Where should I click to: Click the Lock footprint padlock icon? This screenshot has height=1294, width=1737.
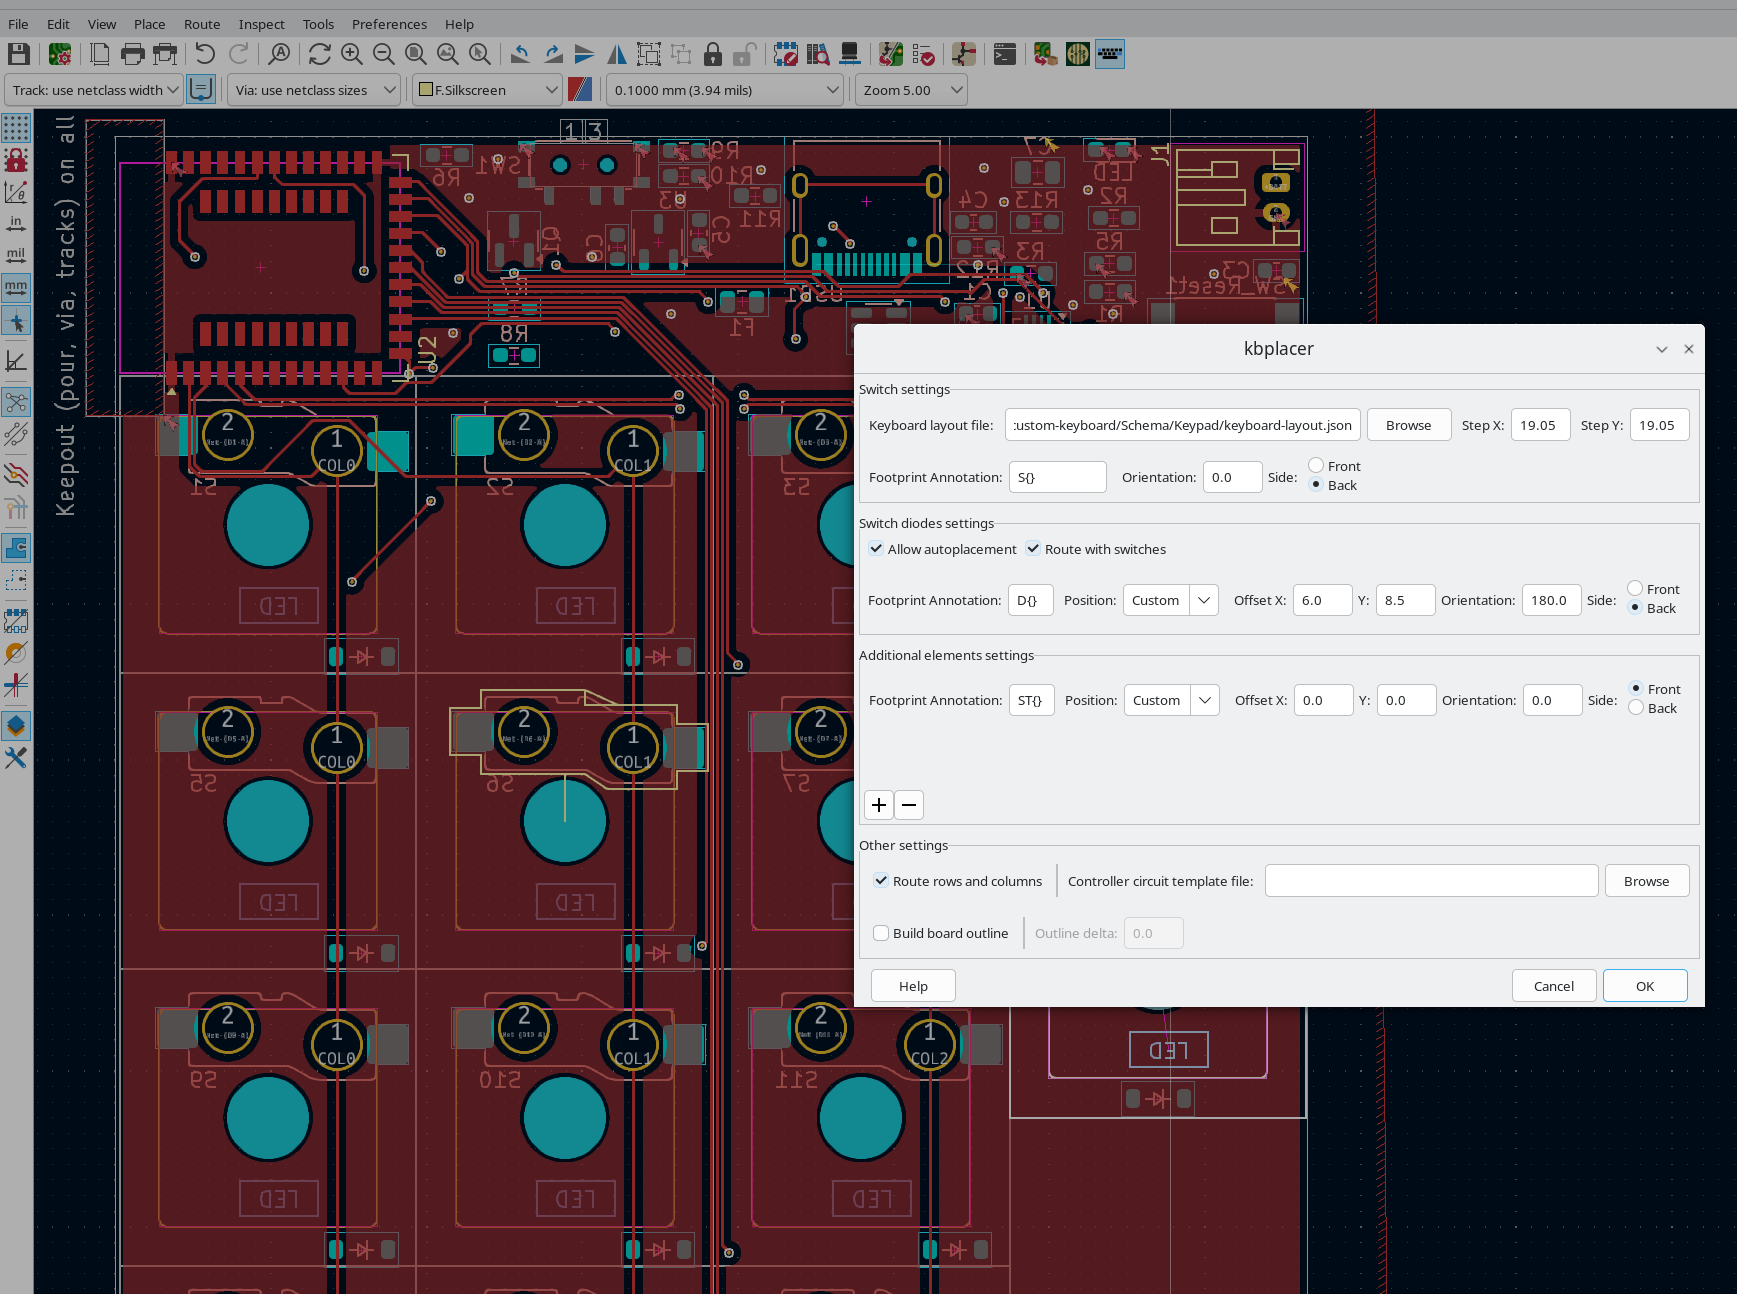tap(712, 54)
